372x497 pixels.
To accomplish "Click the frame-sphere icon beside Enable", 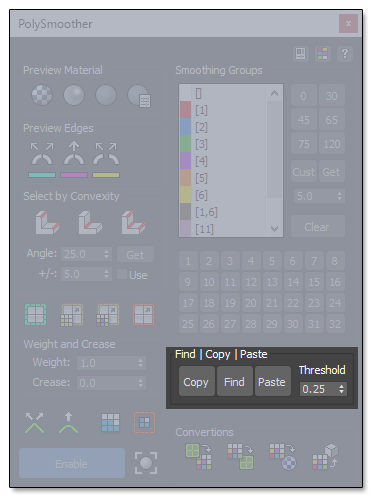I will (146, 463).
